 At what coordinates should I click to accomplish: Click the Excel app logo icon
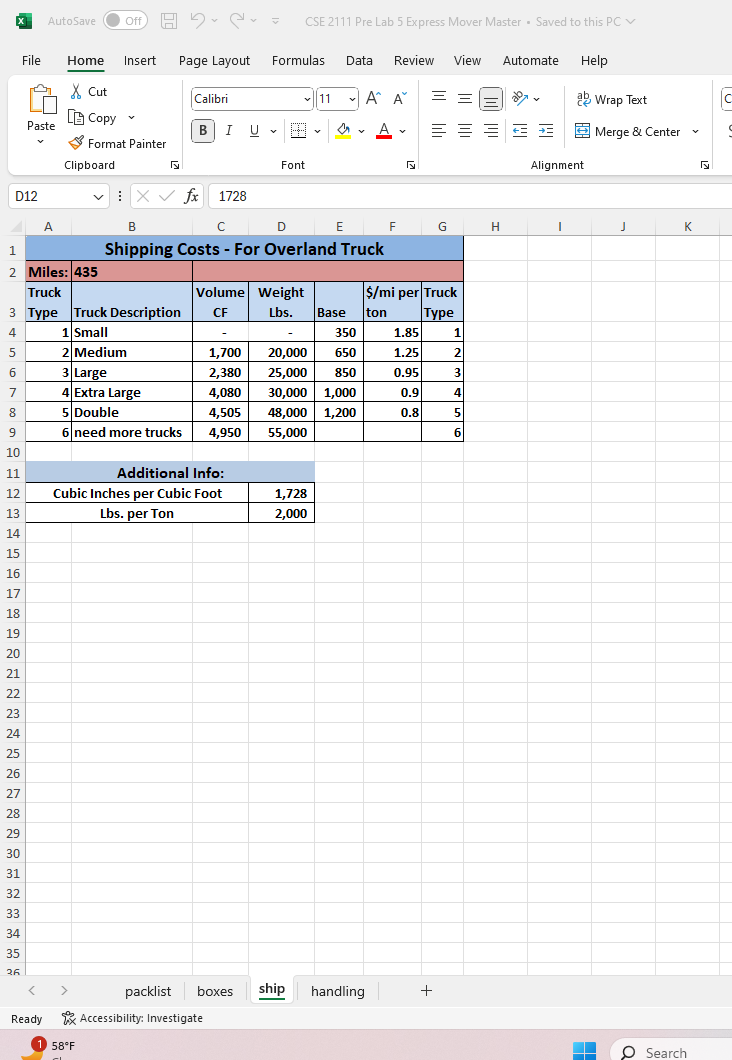(24, 21)
